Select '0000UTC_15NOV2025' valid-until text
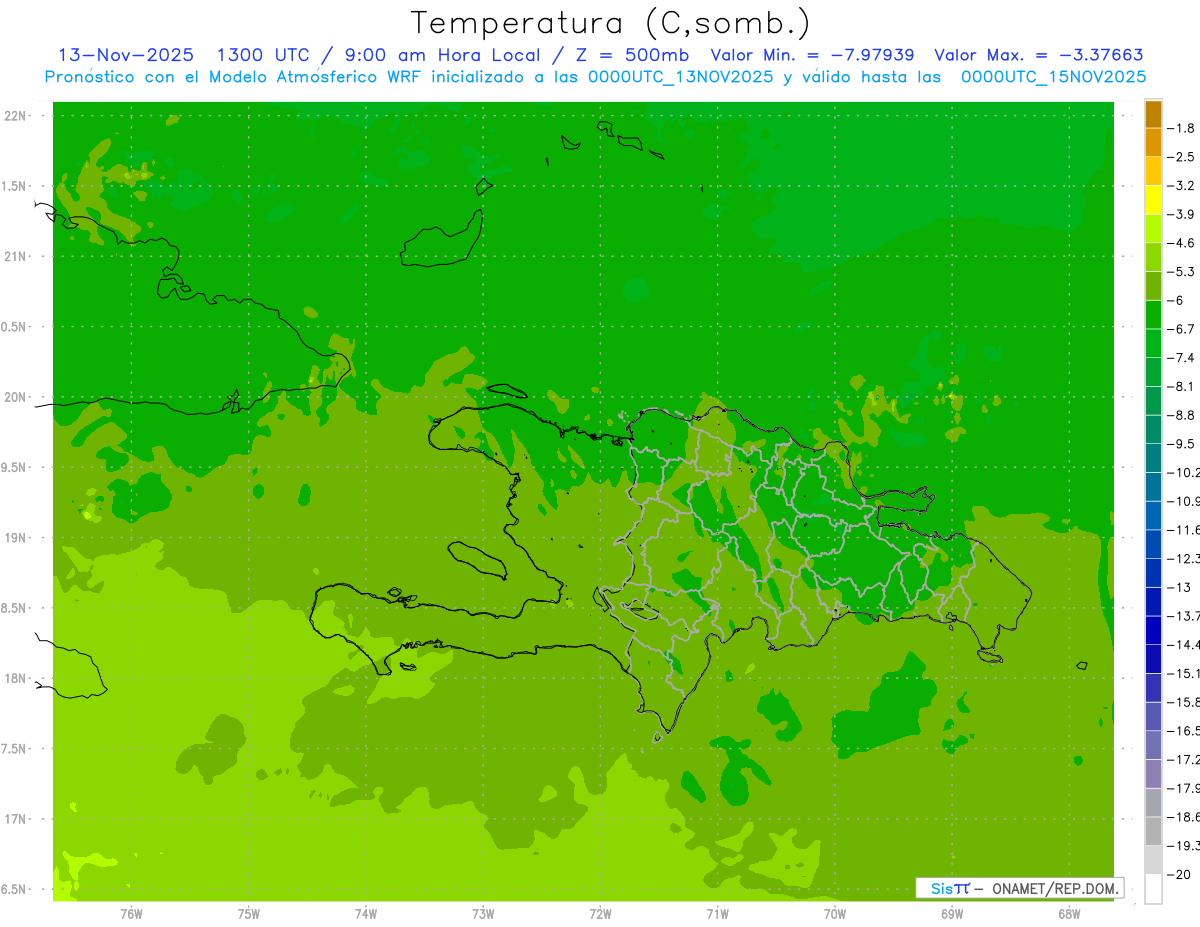1200x927 pixels. [x=1053, y=77]
